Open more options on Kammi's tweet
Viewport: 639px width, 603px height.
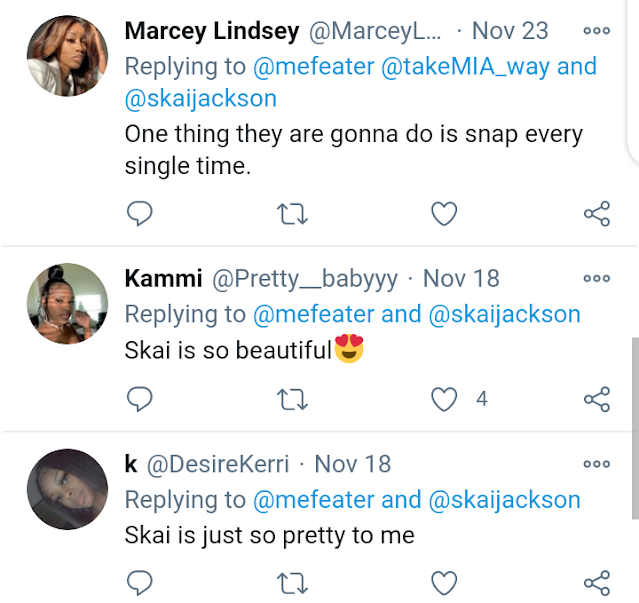click(x=596, y=278)
